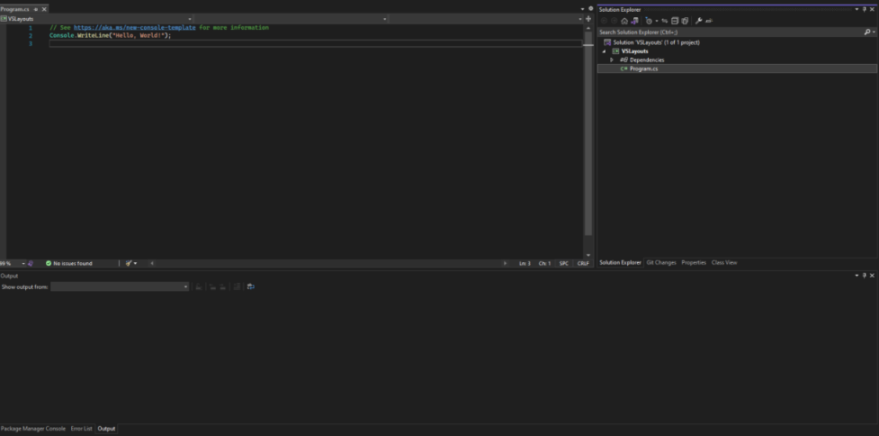Select the Dependencies tree item
The height and width of the screenshot is (436, 879).
pos(647,60)
